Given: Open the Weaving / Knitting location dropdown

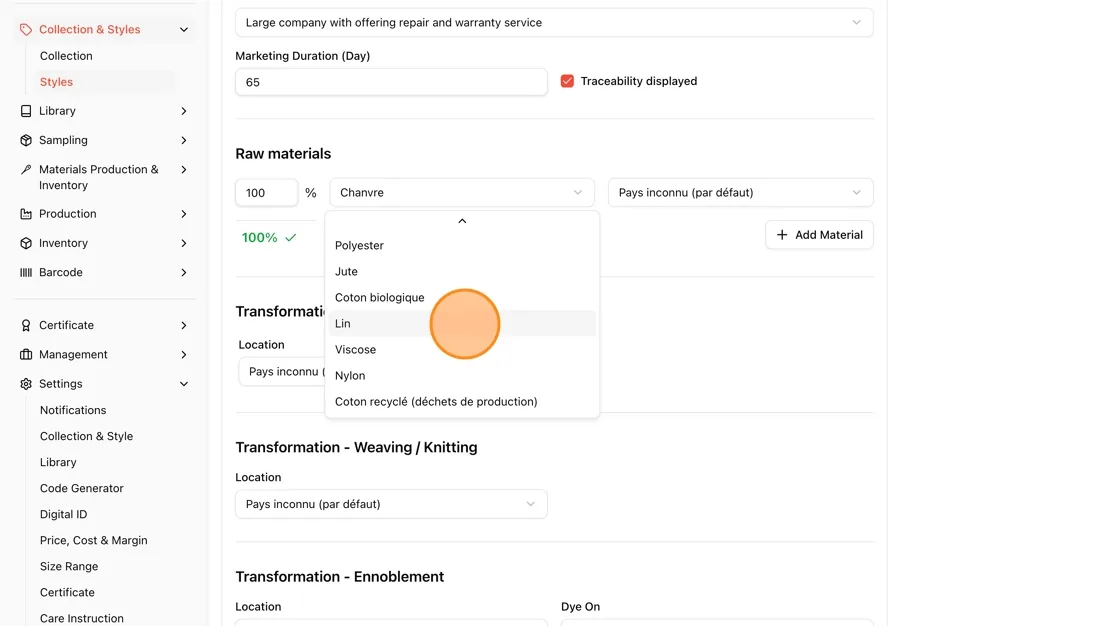Looking at the screenshot, I should [x=391, y=504].
